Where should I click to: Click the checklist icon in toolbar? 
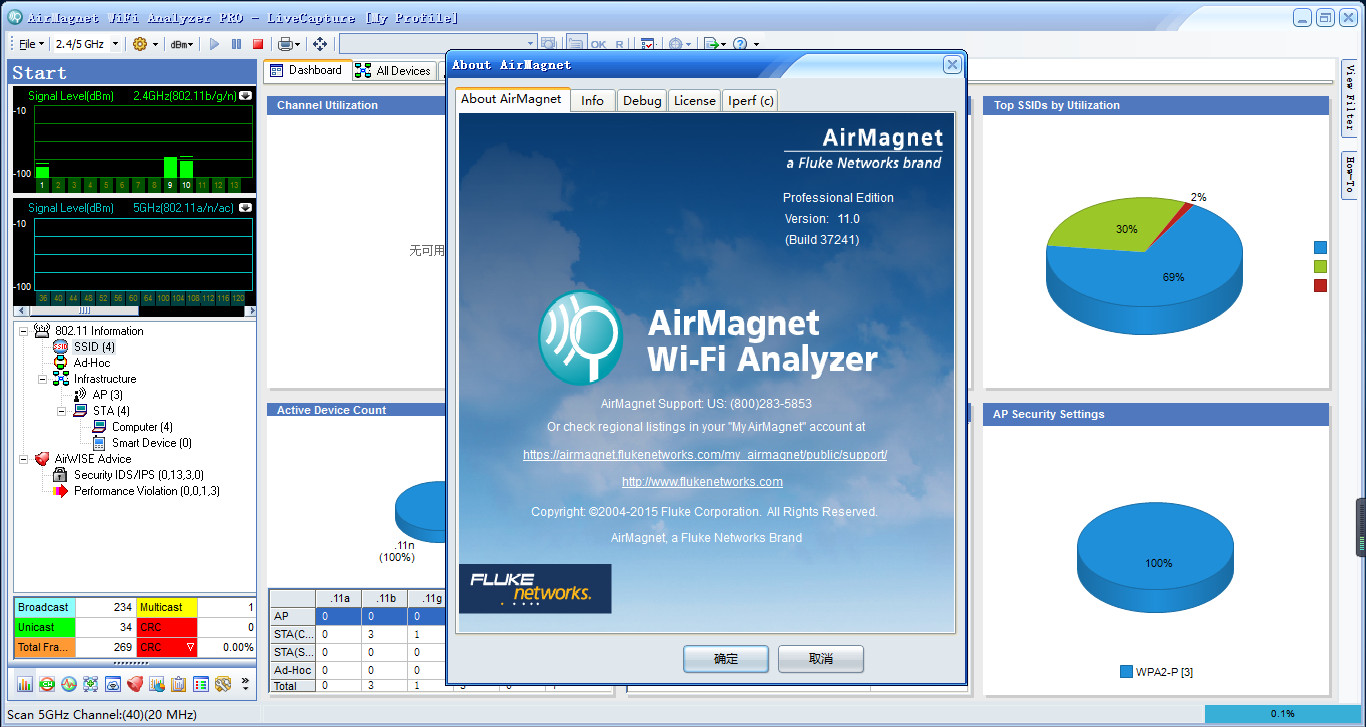[648, 44]
